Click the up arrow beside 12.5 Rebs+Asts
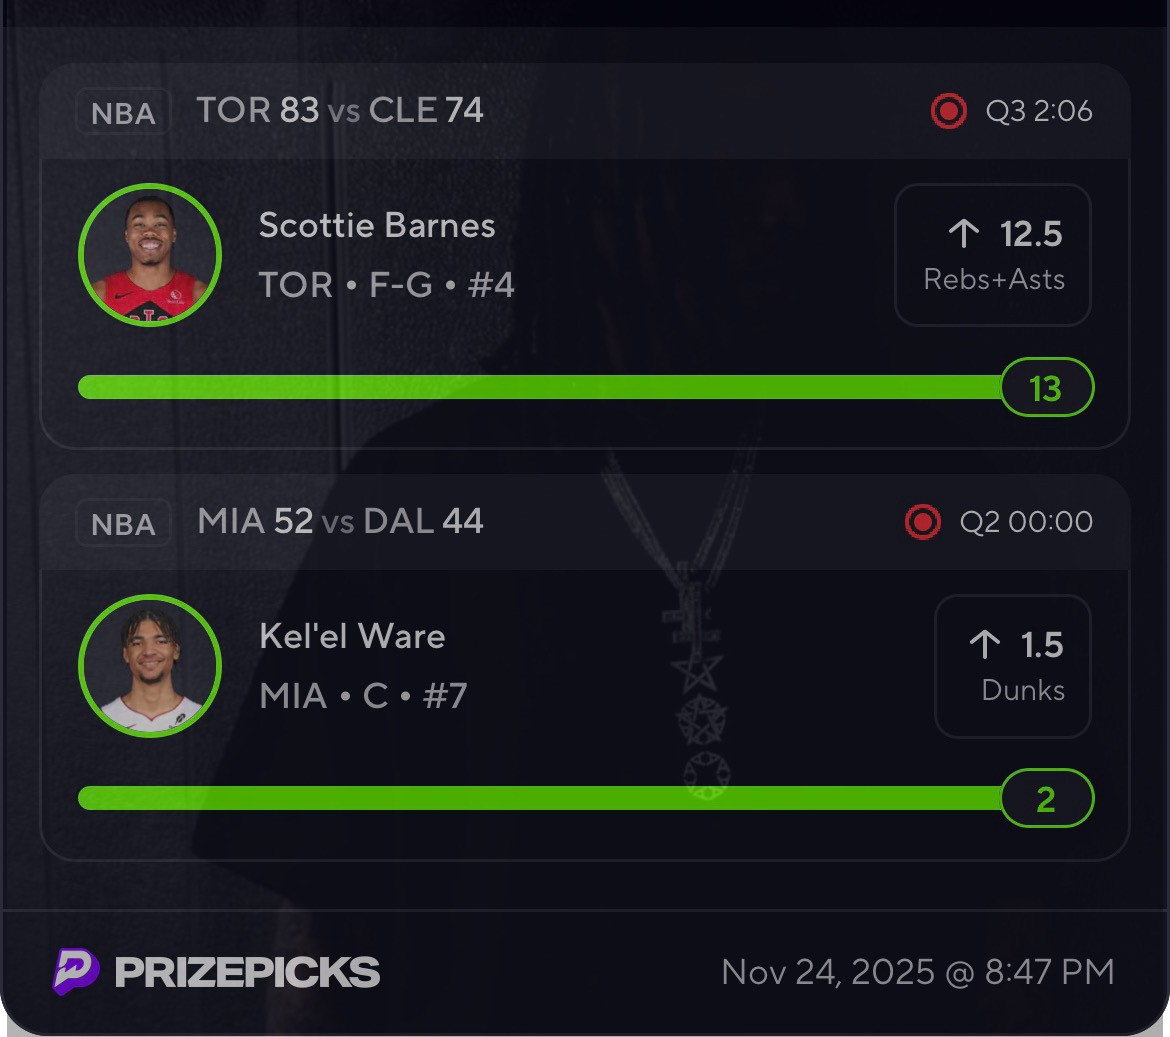 point(963,234)
